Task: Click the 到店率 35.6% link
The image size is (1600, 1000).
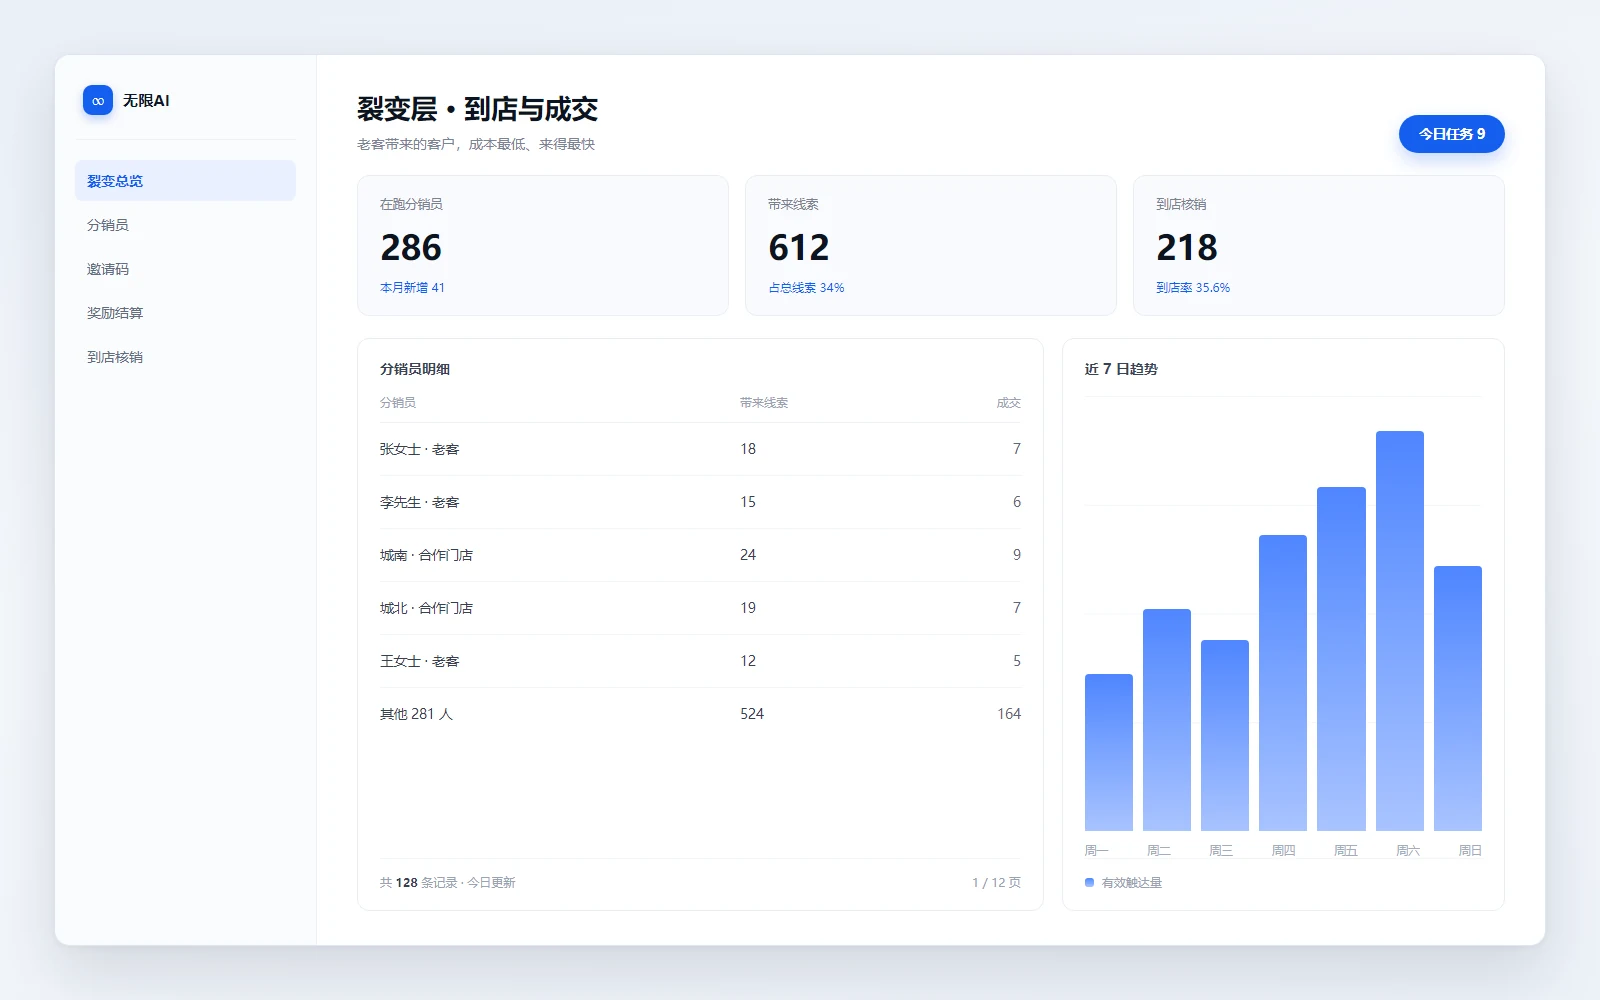Action: pos(1193,288)
